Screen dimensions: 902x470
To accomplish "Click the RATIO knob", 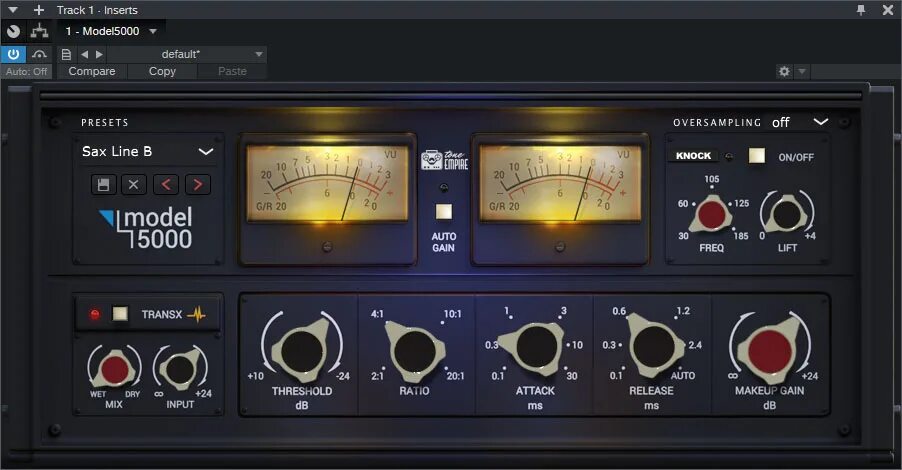I will 414,350.
